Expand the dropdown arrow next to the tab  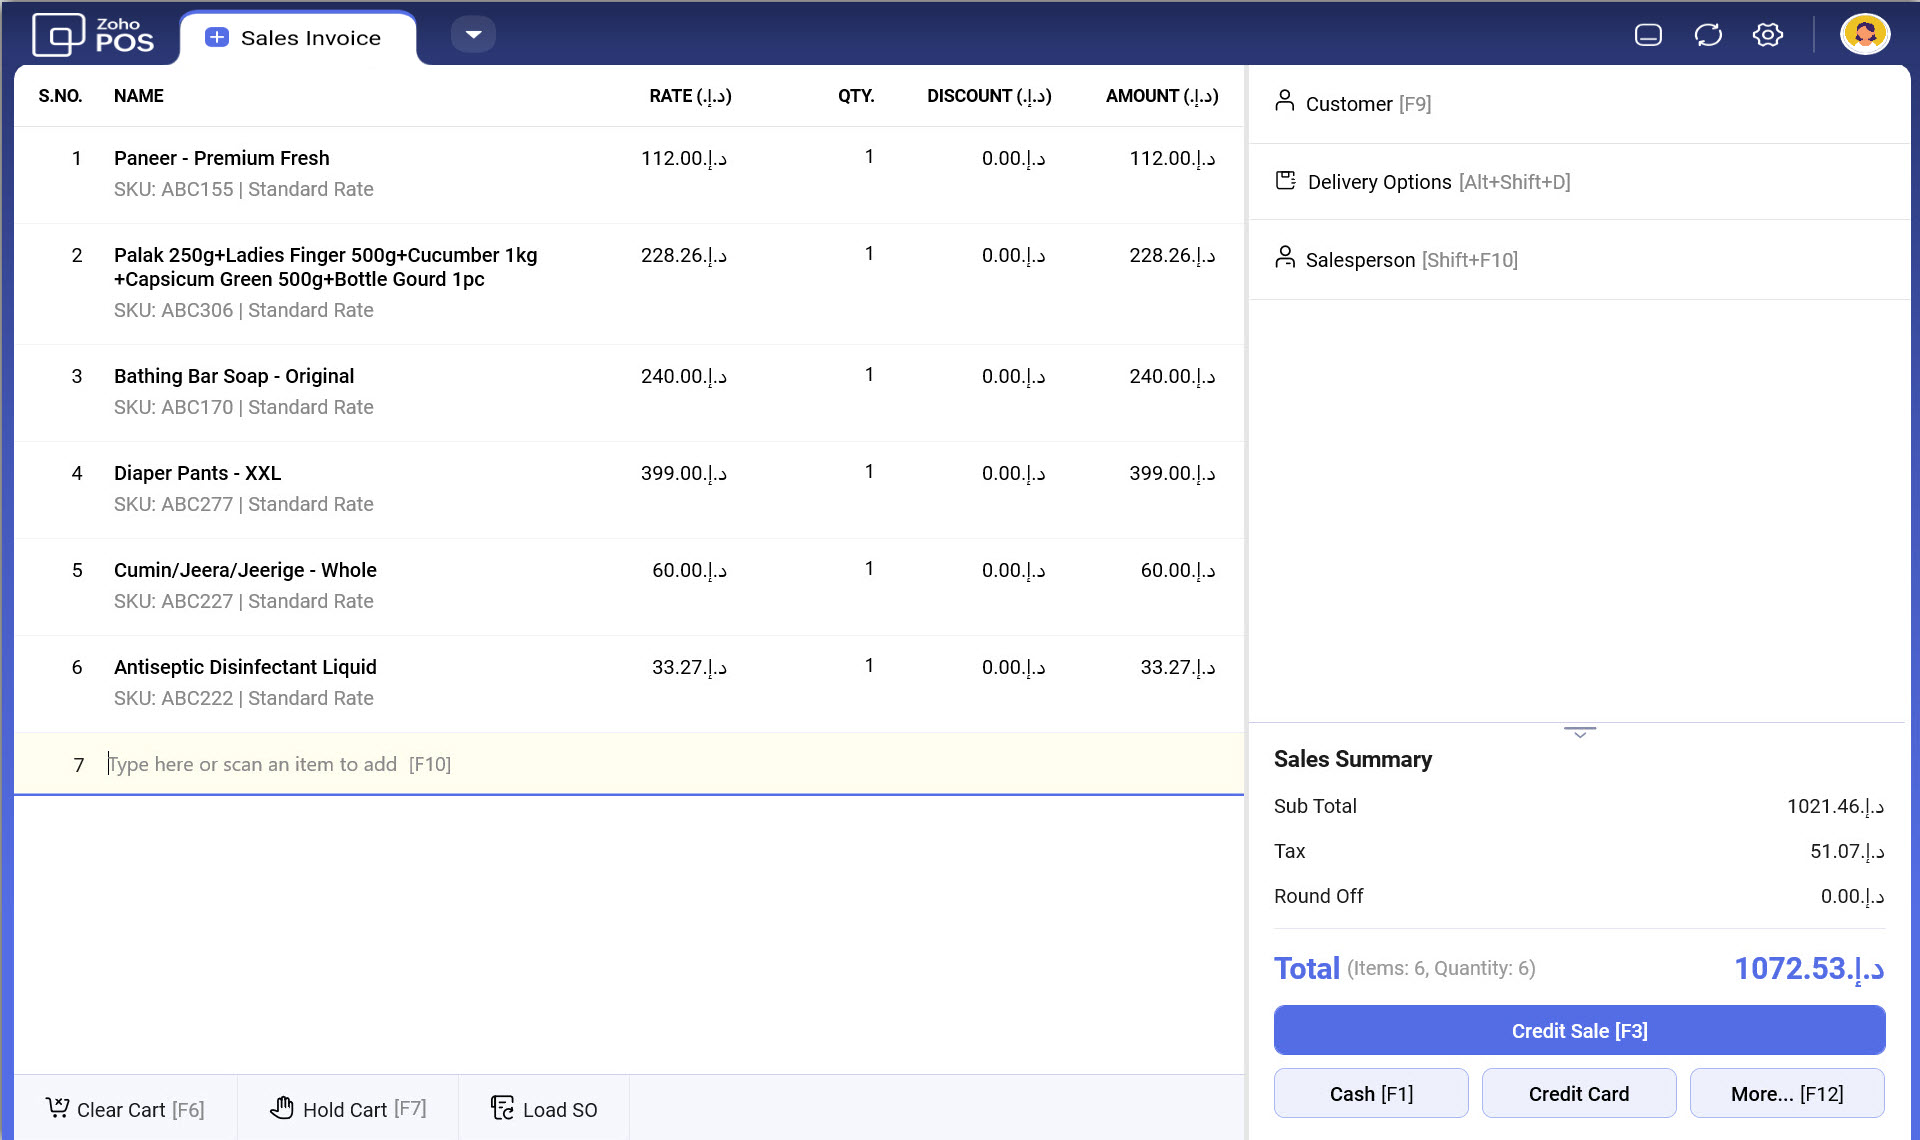[473, 35]
